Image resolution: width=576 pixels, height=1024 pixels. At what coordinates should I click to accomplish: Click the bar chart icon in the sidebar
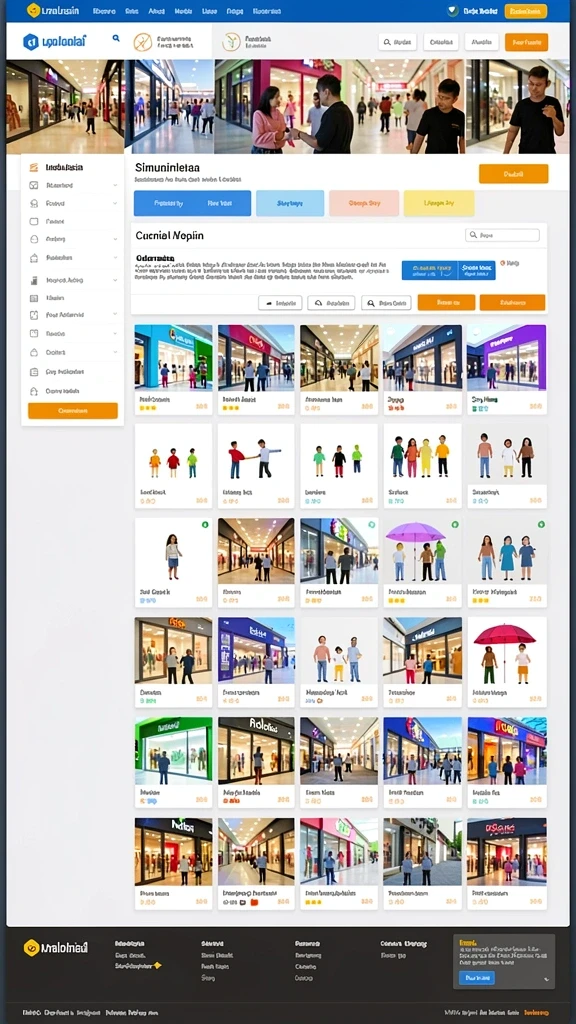click(34, 280)
